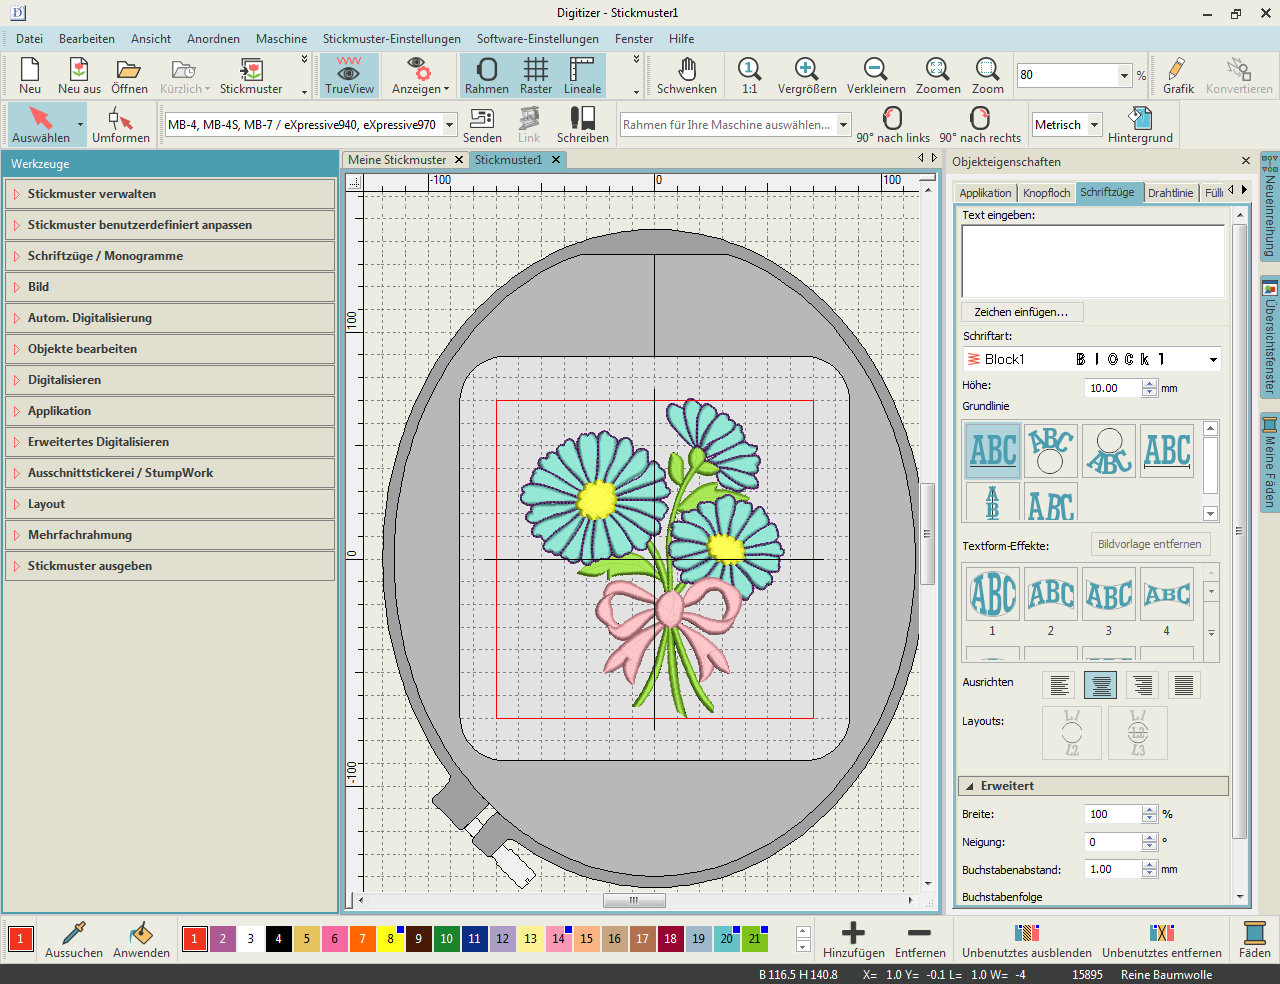Toggle the Rahmen hoop display
The width and height of the screenshot is (1280, 984).
486,75
